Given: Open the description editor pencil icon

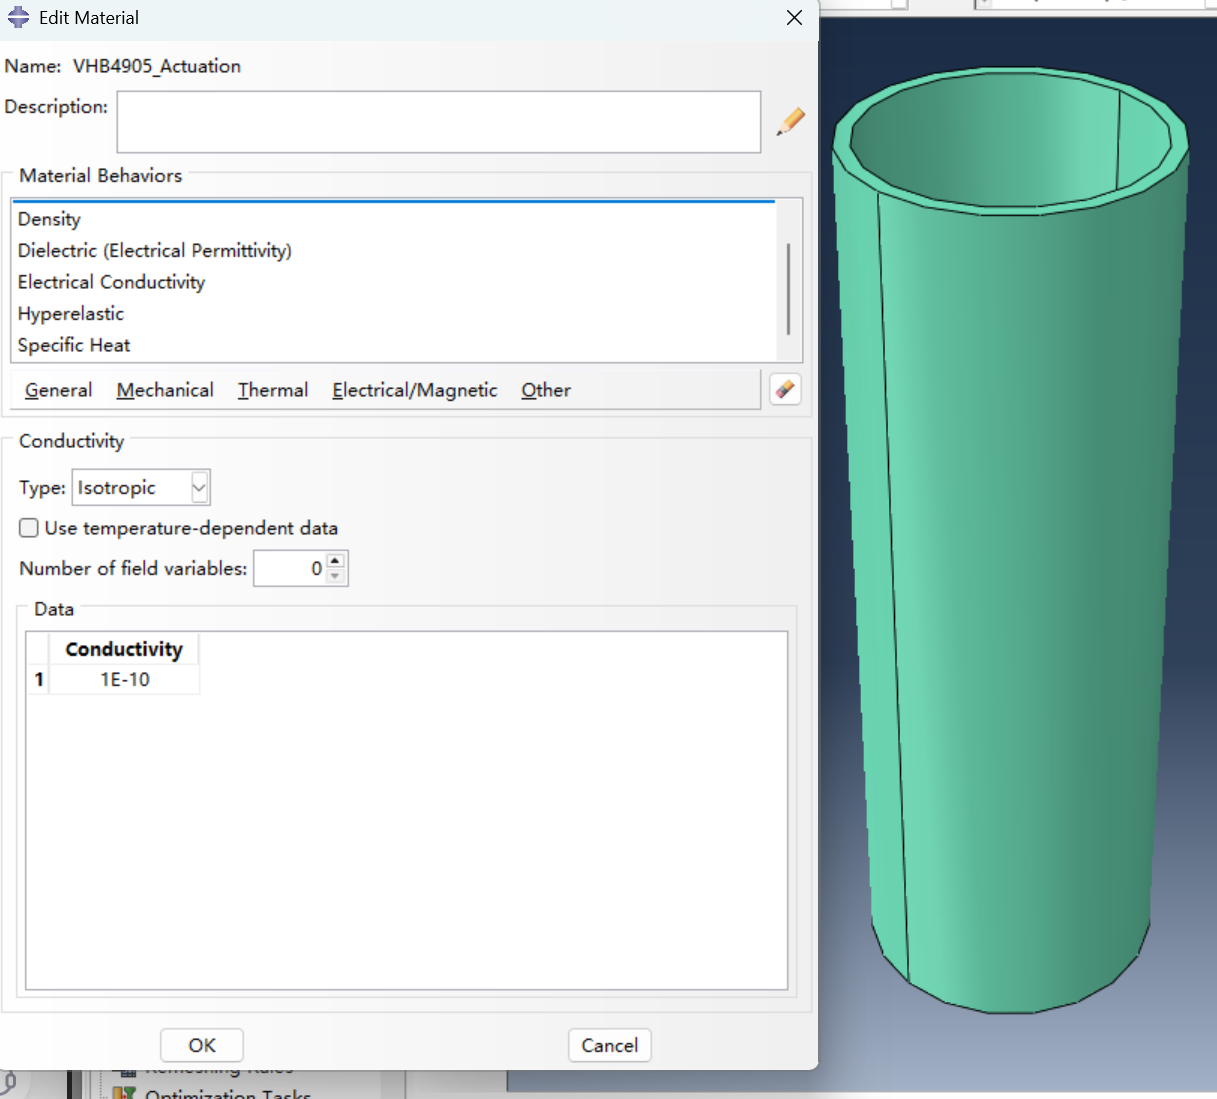Looking at the screenshot, I should click(x=790, y=122).
